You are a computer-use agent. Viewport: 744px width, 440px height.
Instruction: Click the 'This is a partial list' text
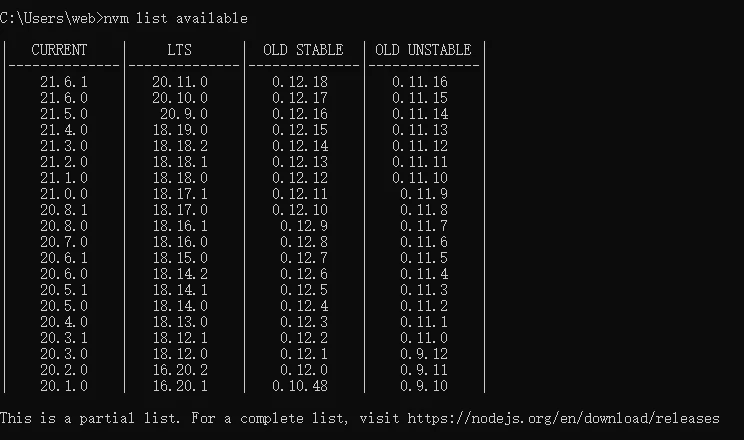(90, 418)
